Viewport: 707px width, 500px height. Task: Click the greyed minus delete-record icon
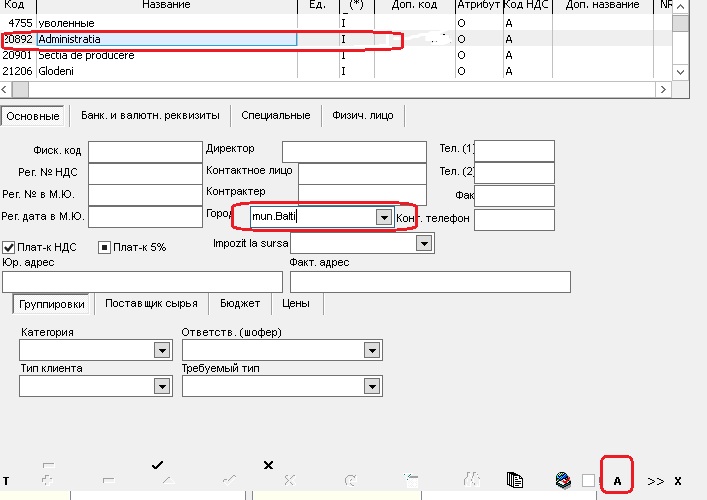(108, 481)
